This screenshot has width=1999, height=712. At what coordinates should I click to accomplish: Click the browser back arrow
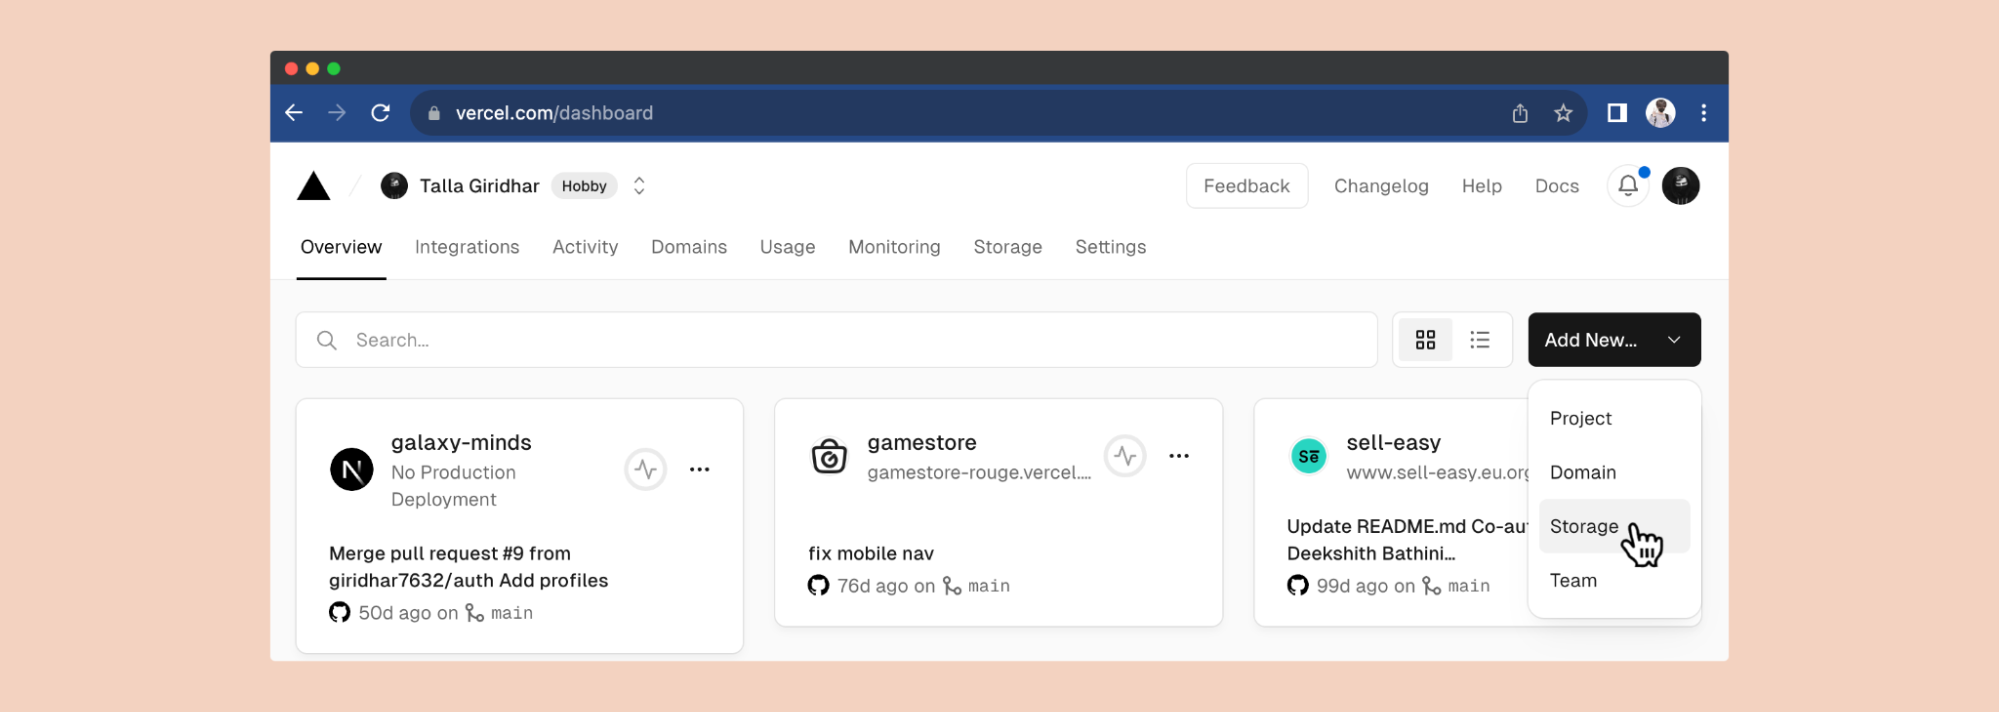pyautogui.click(x=294, y=113)
